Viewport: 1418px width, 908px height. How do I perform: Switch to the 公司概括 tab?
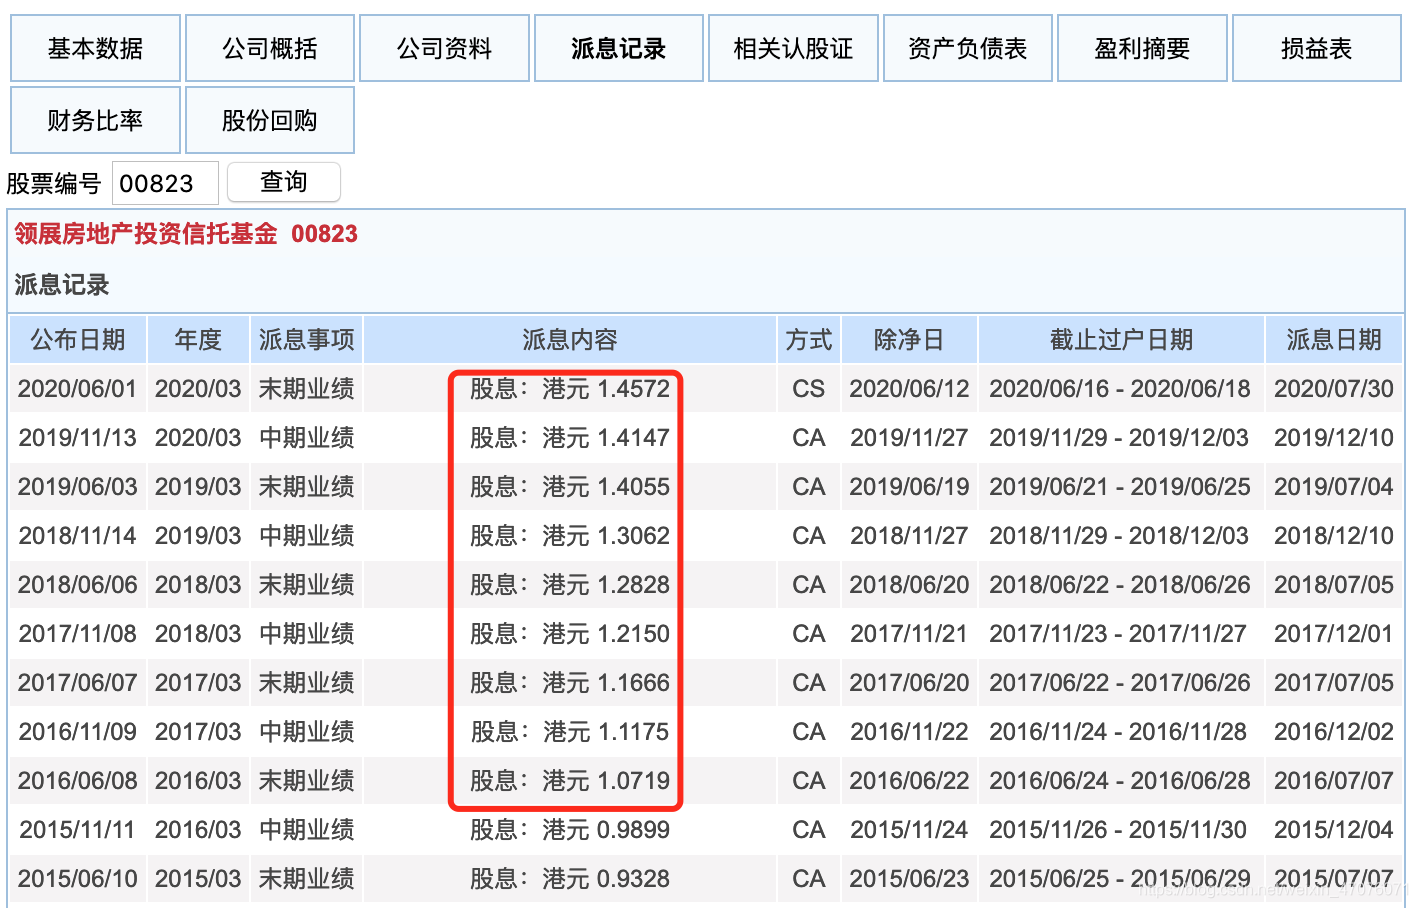click(270, 48)
